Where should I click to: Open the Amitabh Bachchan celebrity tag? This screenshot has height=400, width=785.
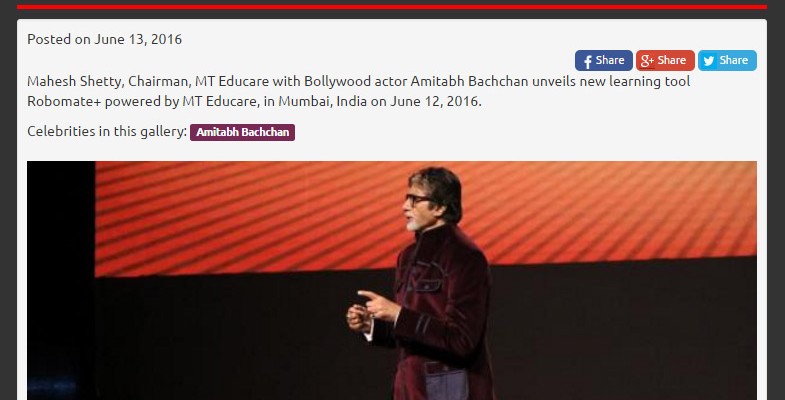coord(242,132)
